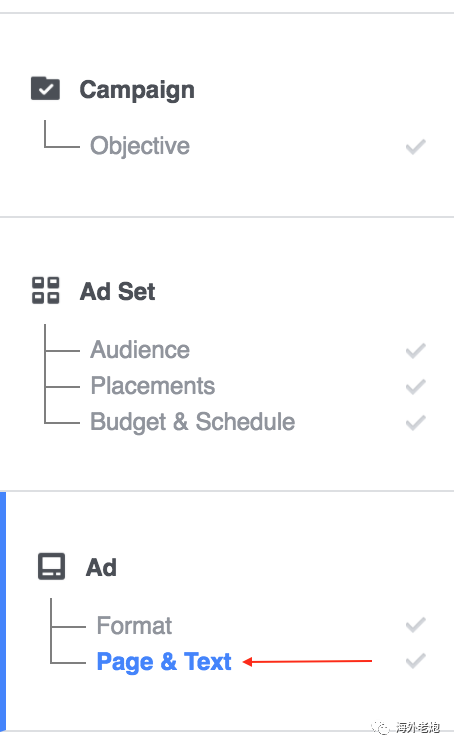
Task: Select the Ad section heading
Action: pos(101,568)
